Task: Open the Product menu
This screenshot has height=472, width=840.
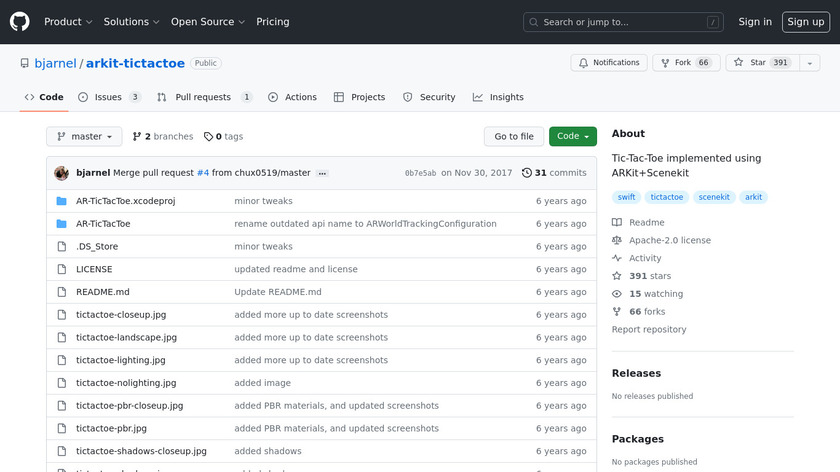Action: [68, 22]
